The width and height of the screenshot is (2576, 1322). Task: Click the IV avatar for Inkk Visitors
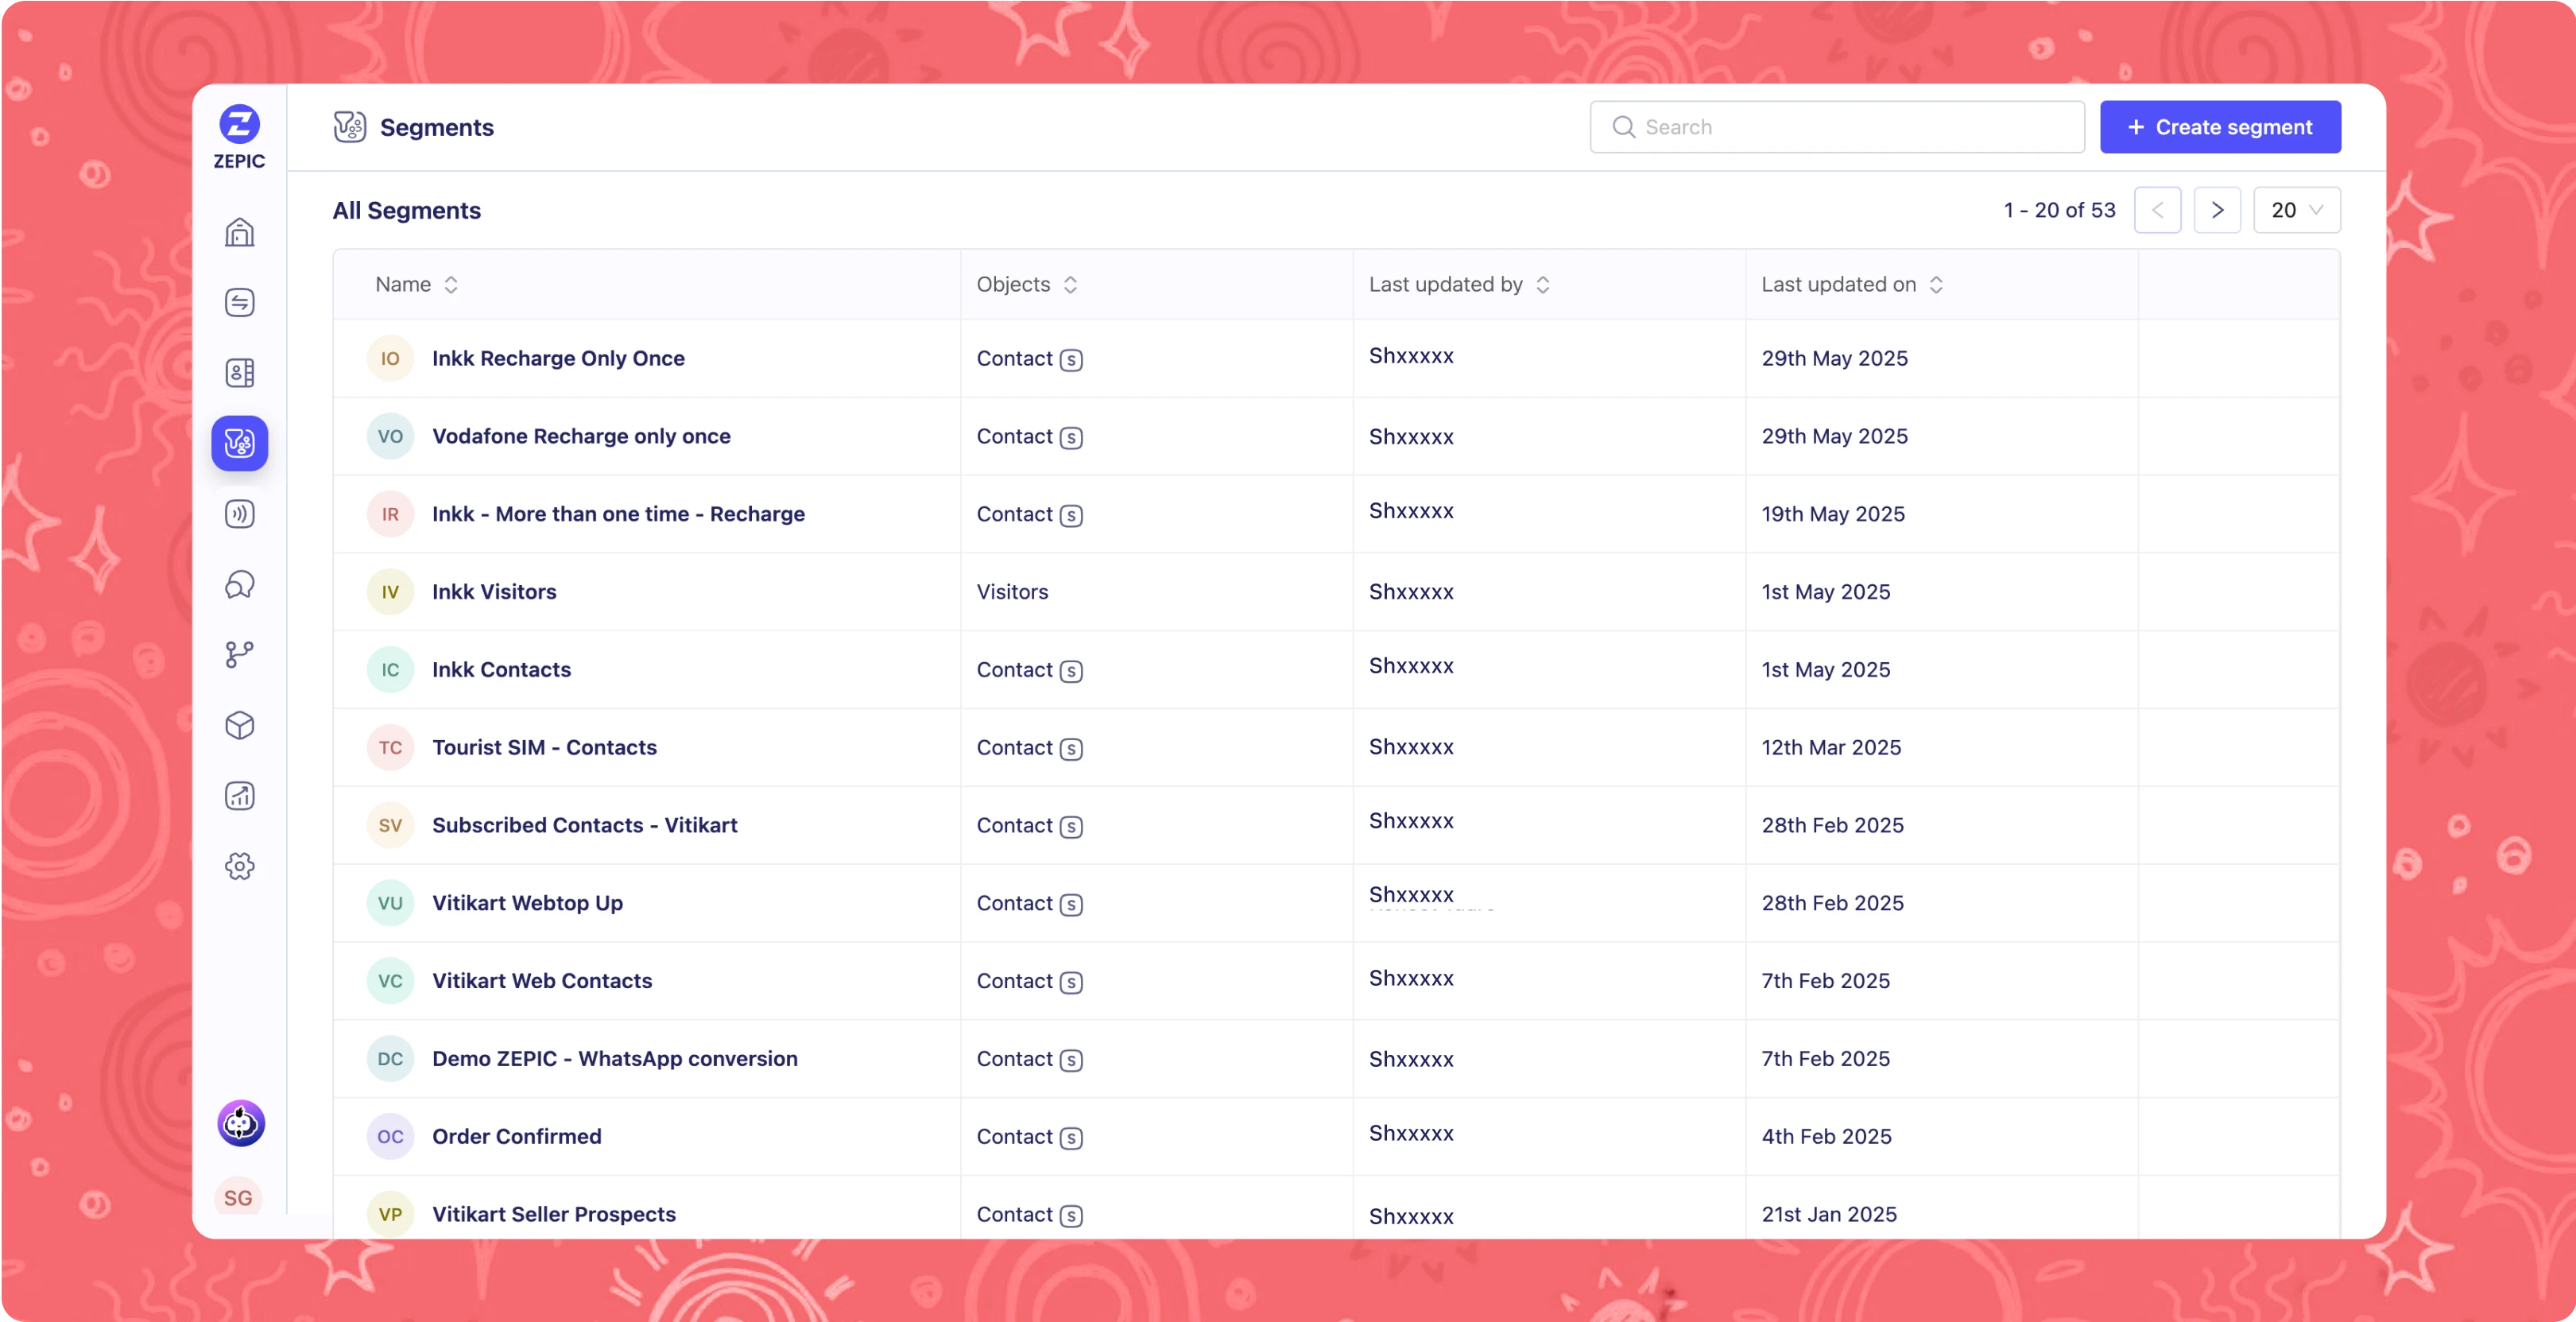390,592
